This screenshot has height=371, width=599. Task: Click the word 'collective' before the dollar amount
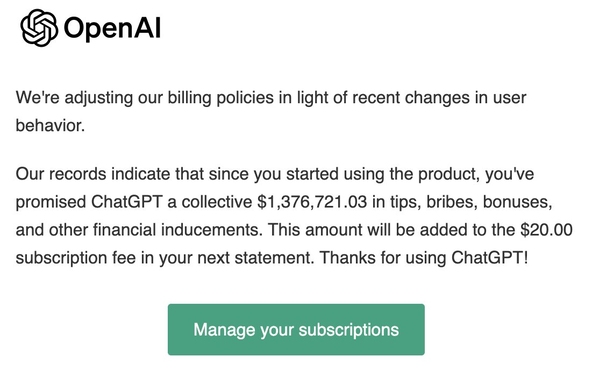pyautogui.click(x=217, y=202)
